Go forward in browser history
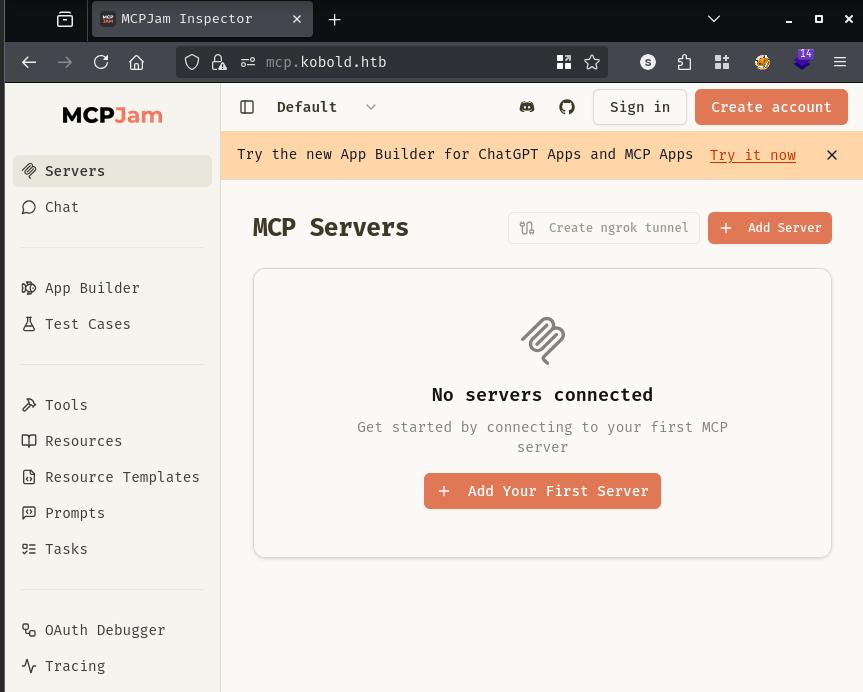Viewport: 863px width, 692px height. [x=65, y=62]
